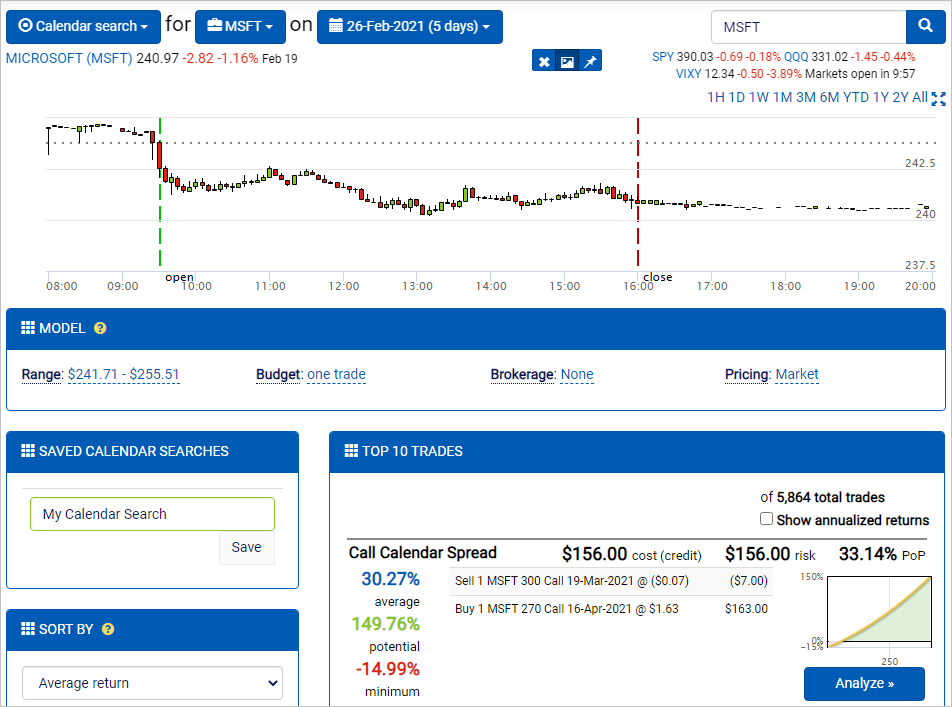Viewport: 952px width, 707px height.
Task: Click Save for the calendar search
Action: click(x=246, y=547)
